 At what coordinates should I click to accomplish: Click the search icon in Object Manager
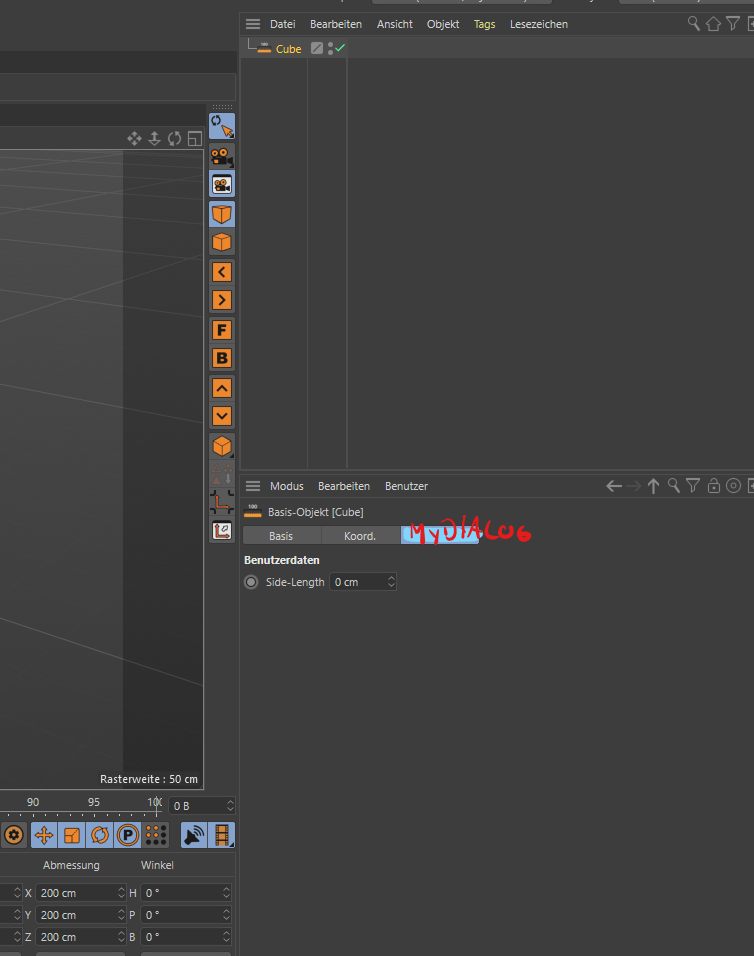(x=694, y=24)
